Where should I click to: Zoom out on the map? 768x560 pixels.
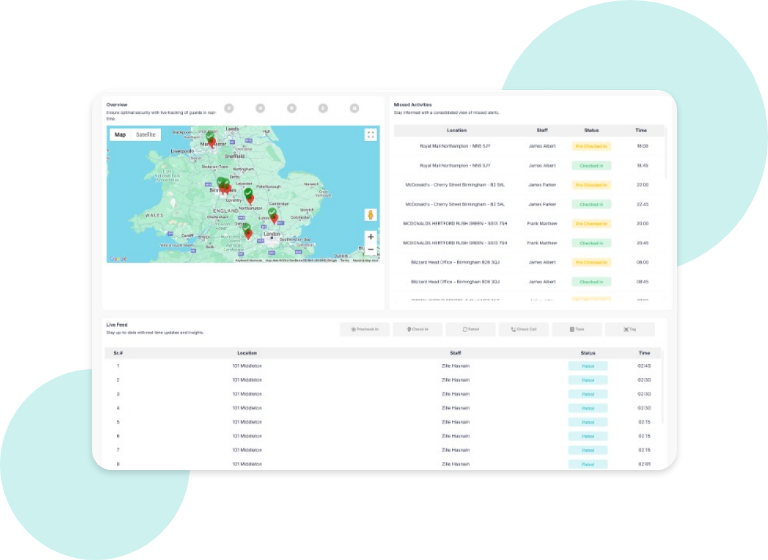pos(370,250)
